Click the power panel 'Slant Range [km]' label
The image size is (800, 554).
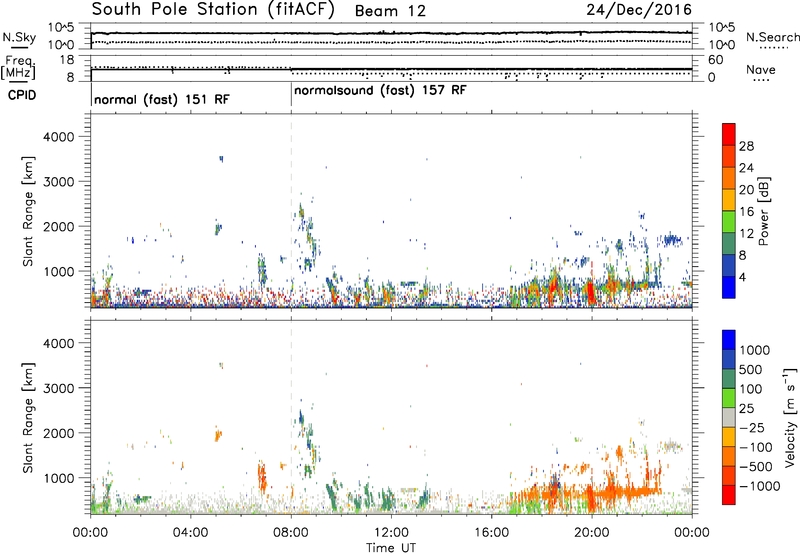pyautogui.click(x=28, y=211)
